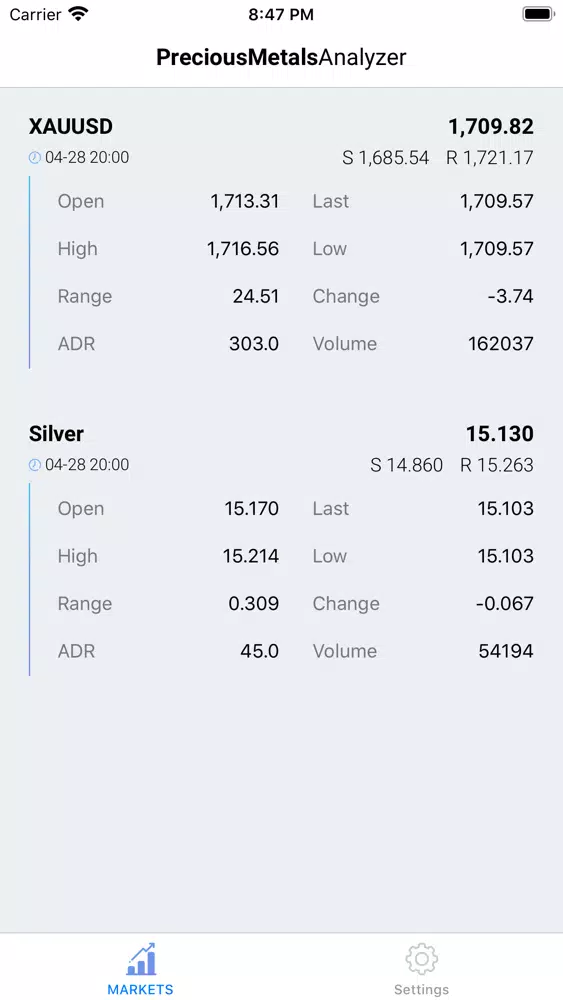The height and width of the screenshot is (1000, 563).
Task: Tap the PreciousMetalsAnalyzer header title
Action: (281, 57)
